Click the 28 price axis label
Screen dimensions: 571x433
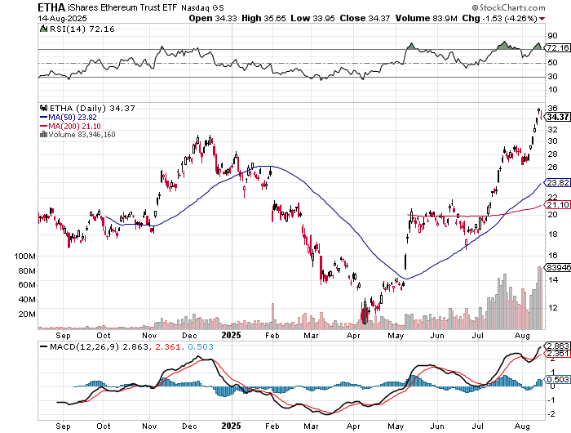(552, 154)
